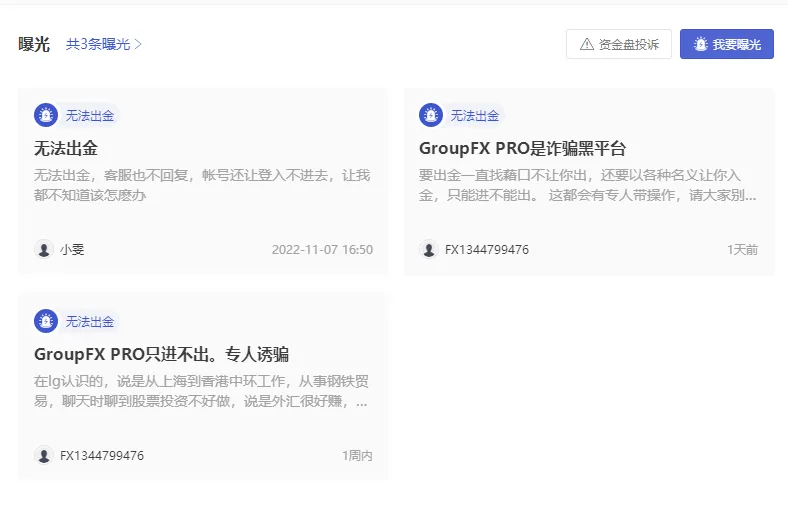Screen dimensions: 788x517
Task: Click username FX1344799476 beside 1周内
Action: point(102,456)
